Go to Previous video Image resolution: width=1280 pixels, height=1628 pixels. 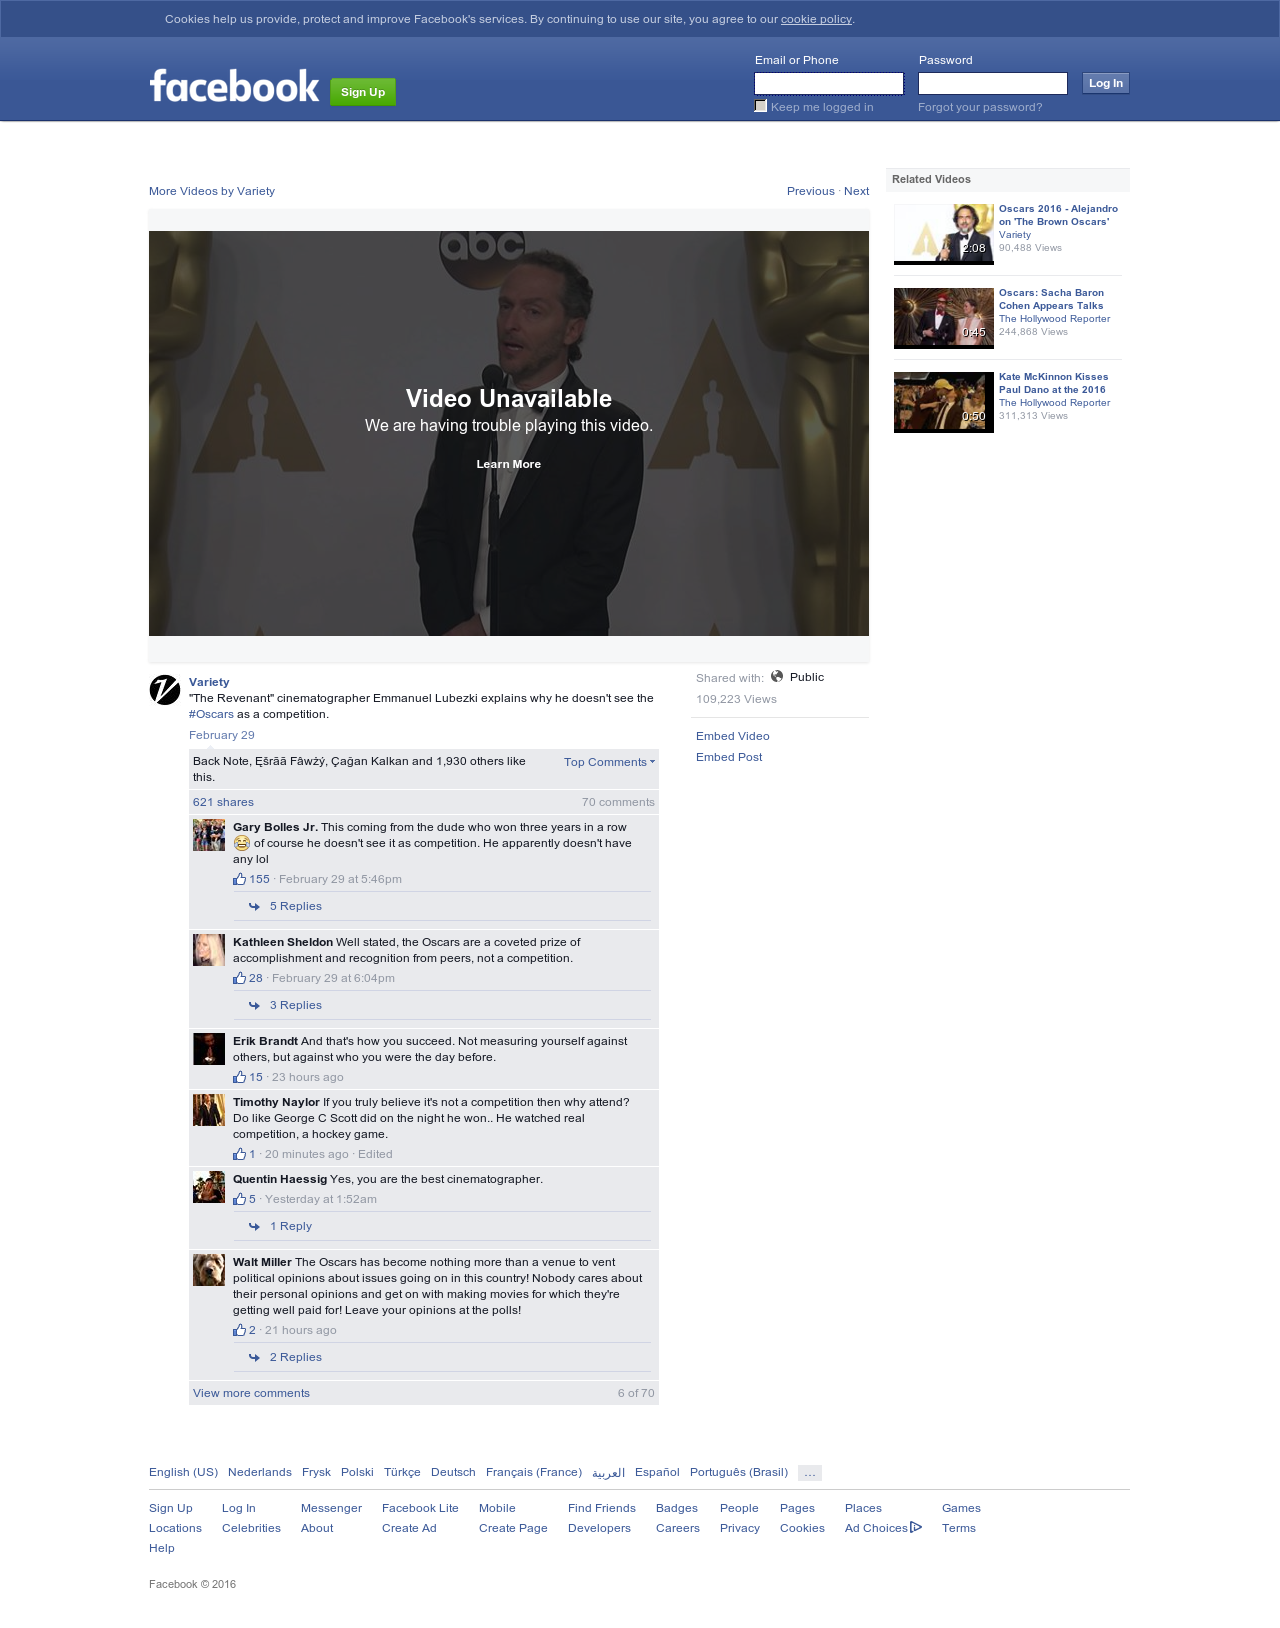[811, 191]
